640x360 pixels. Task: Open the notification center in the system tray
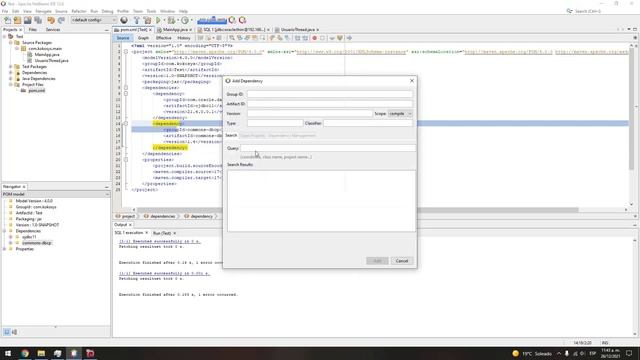[629, 353]
